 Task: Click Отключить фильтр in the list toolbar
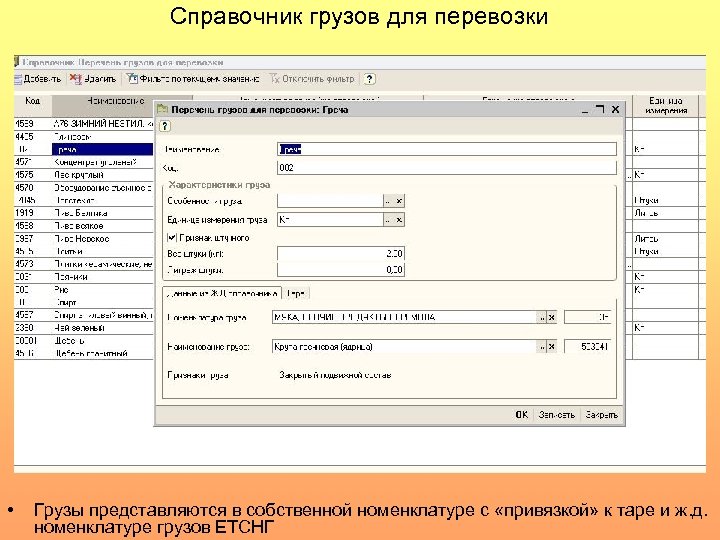point(312,79)
